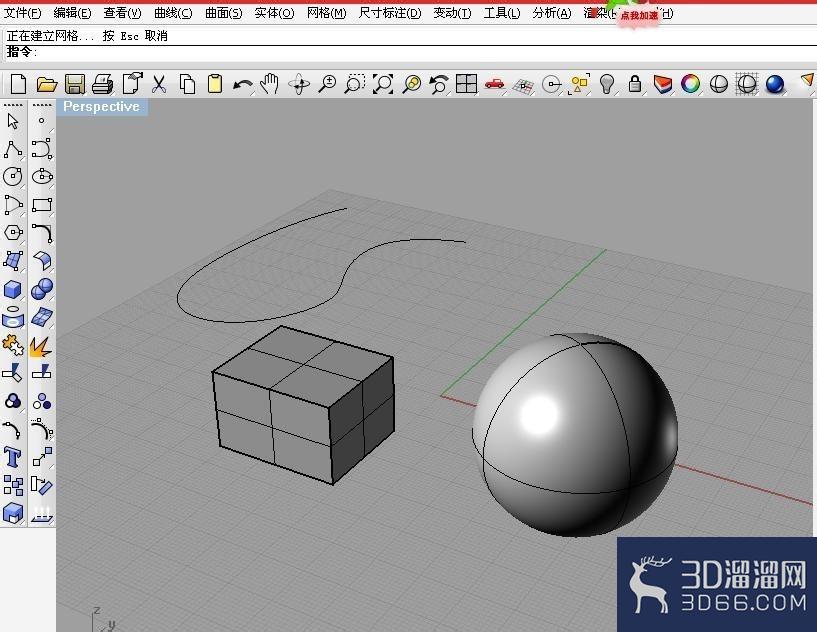Click the Print icon
This screenshot has width=817, height=632.
103,84
